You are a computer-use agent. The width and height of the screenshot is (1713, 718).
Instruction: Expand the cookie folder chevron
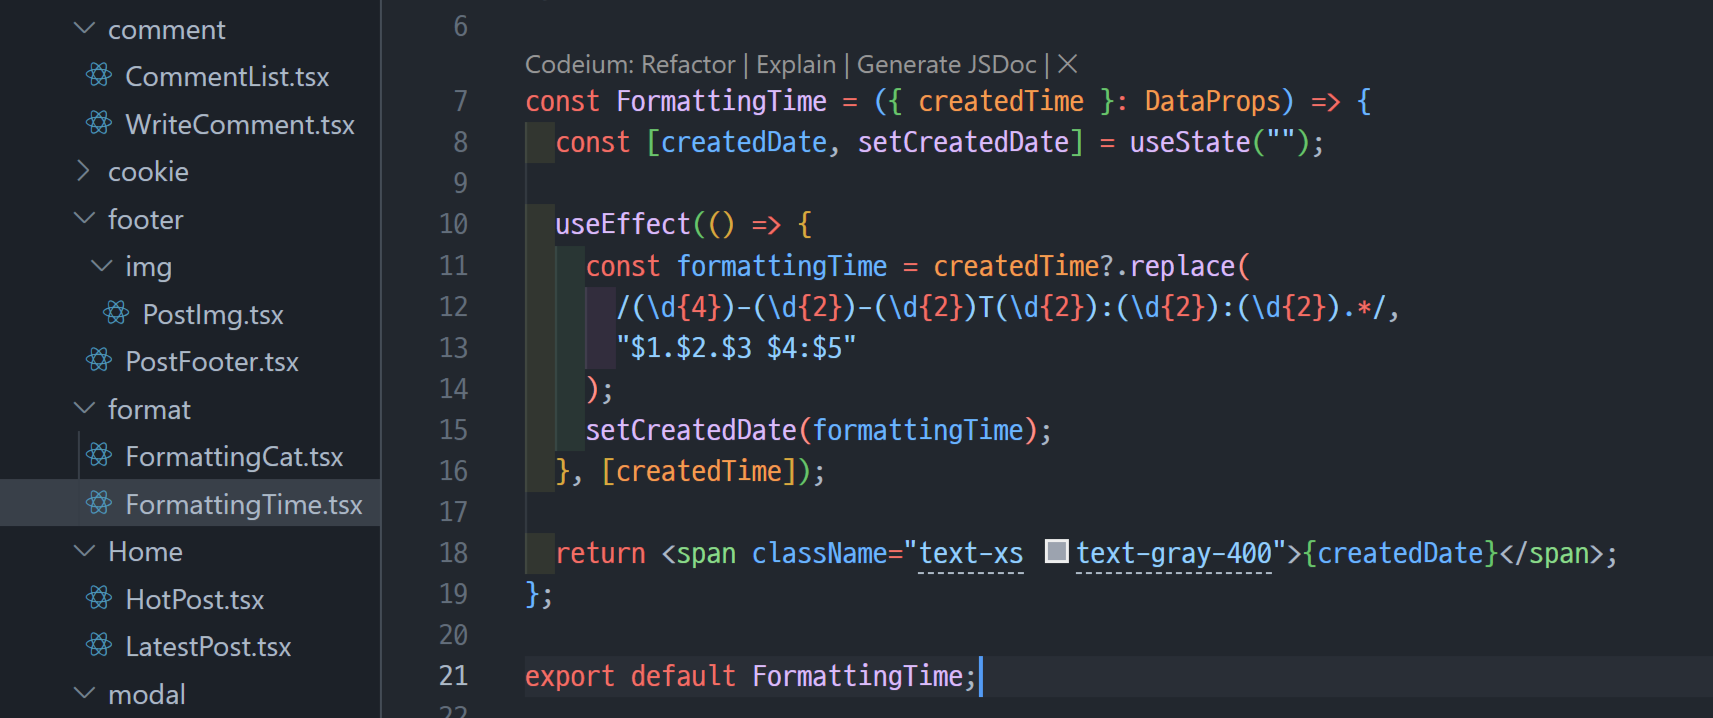click(84, 171)
